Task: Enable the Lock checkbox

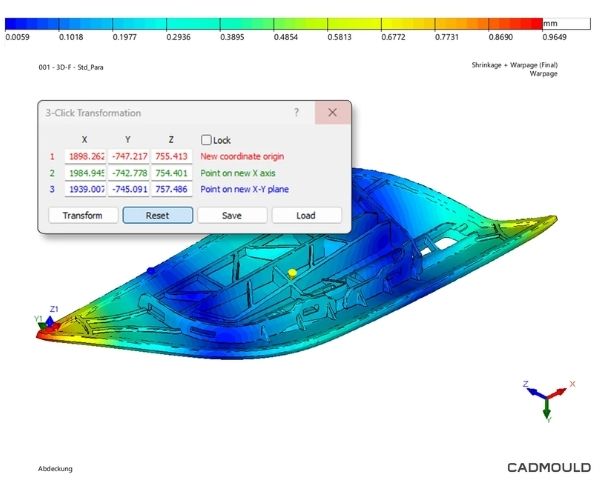Action: 207,140
